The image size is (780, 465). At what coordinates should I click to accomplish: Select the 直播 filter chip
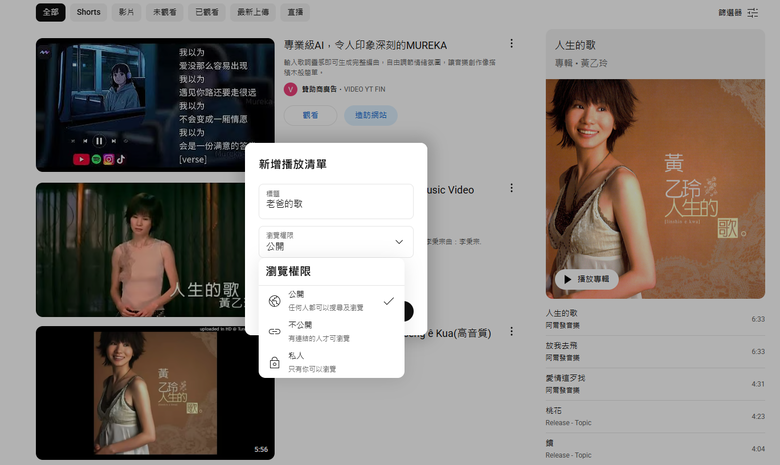click(x=295, y=12)
